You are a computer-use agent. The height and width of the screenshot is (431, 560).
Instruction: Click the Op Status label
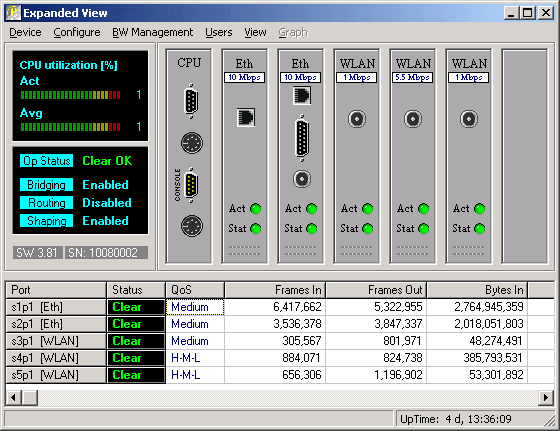point(46,161)
